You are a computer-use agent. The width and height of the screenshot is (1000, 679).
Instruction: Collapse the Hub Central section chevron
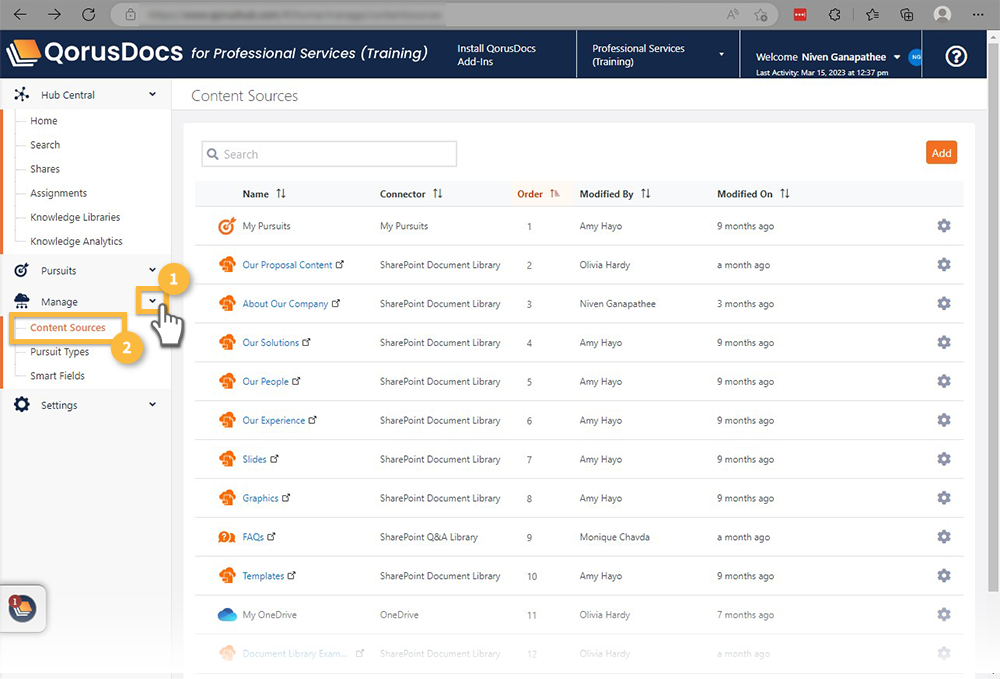[x=152, y=94]
